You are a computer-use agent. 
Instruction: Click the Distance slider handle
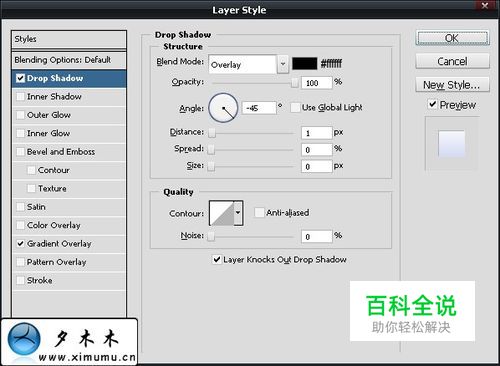click(x=212, y=133)
